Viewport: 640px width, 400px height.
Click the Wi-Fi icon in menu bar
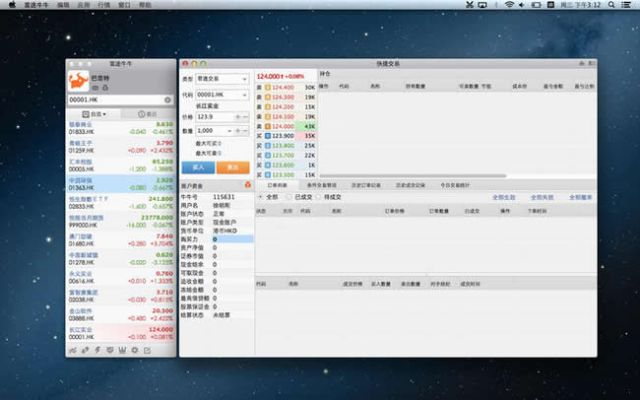pos(508,5)
